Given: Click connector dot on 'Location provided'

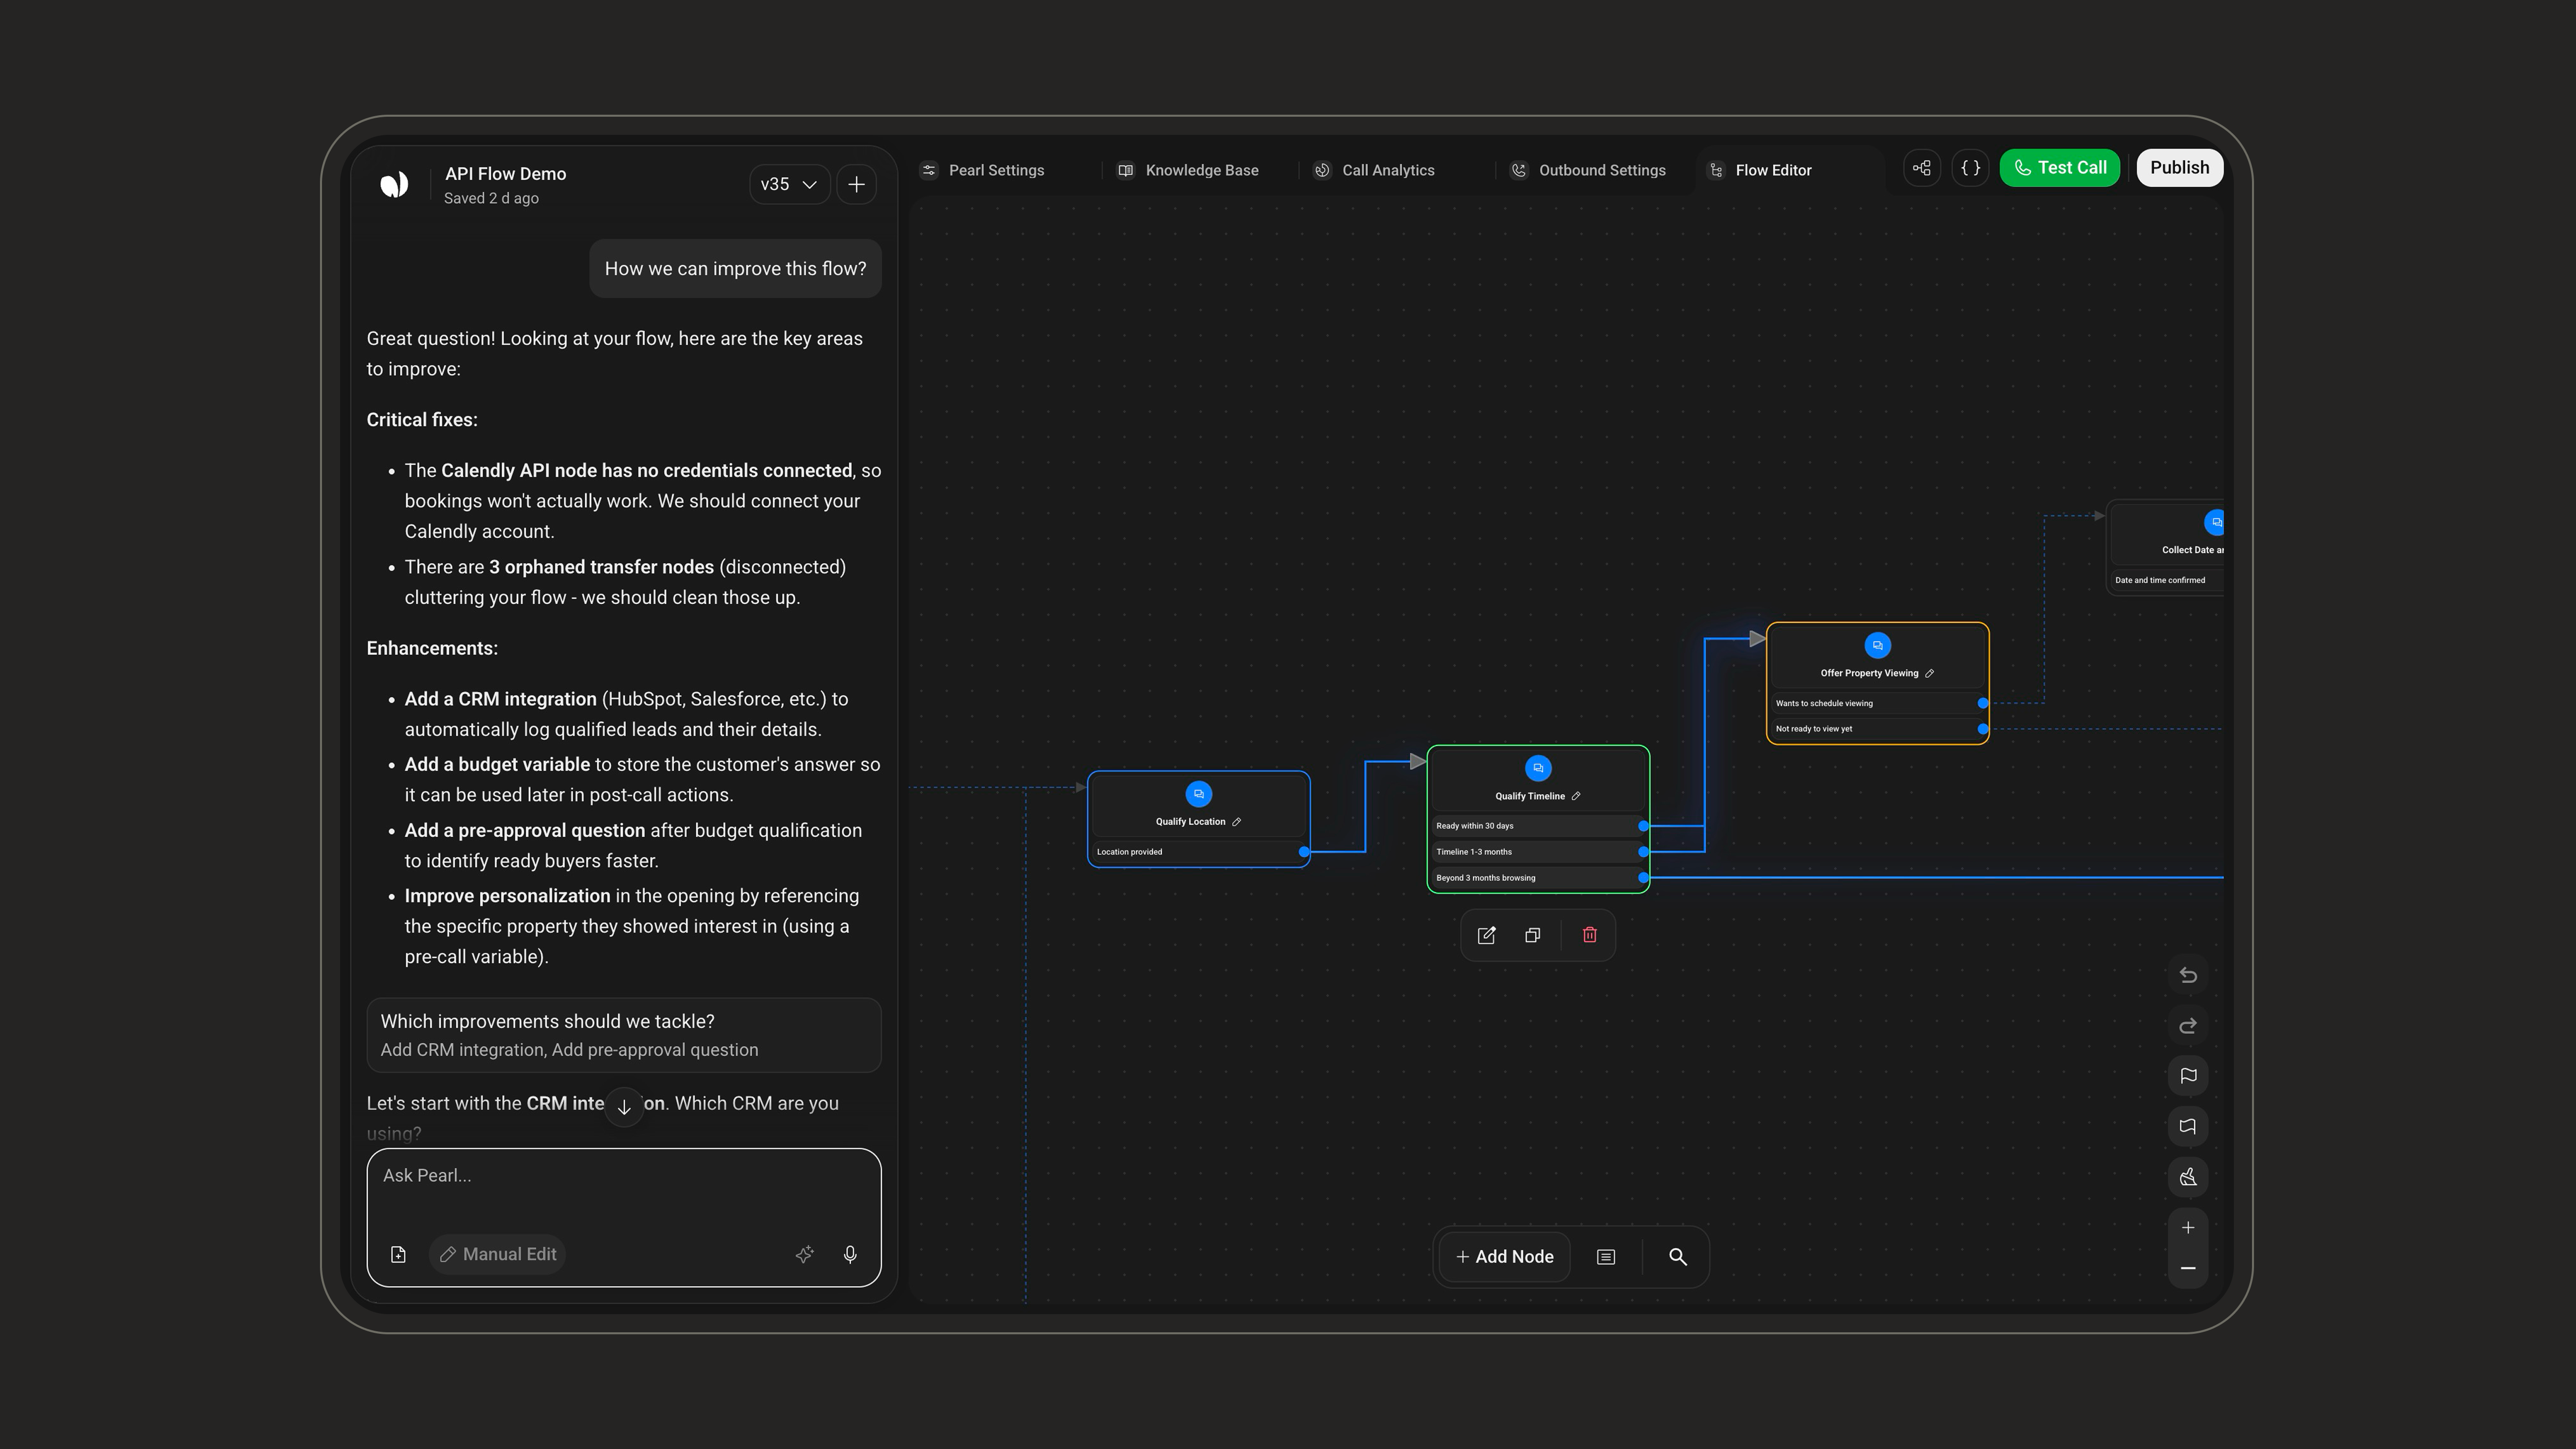Looking at the screenshot, I should click(1304, 852).
